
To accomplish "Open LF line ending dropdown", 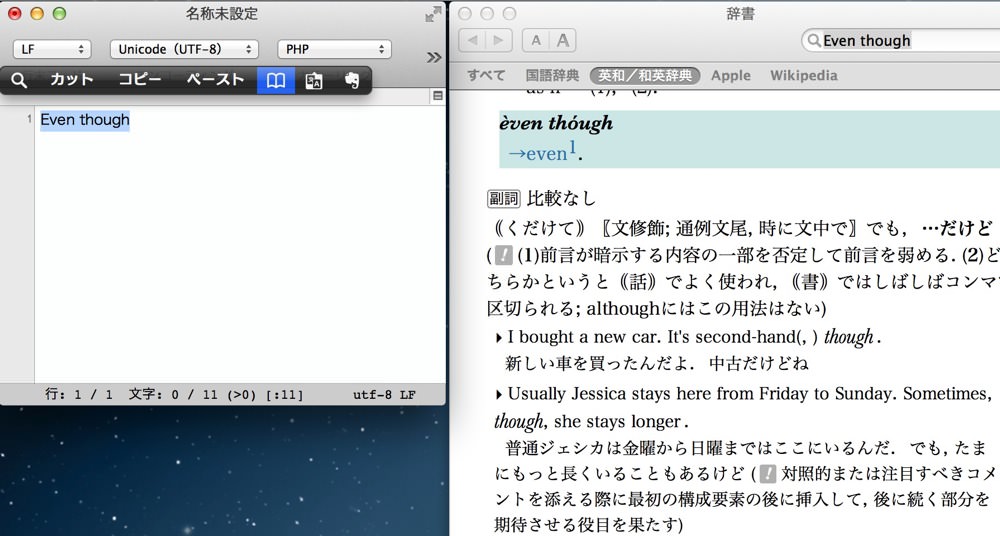I will tap(52, 49).
